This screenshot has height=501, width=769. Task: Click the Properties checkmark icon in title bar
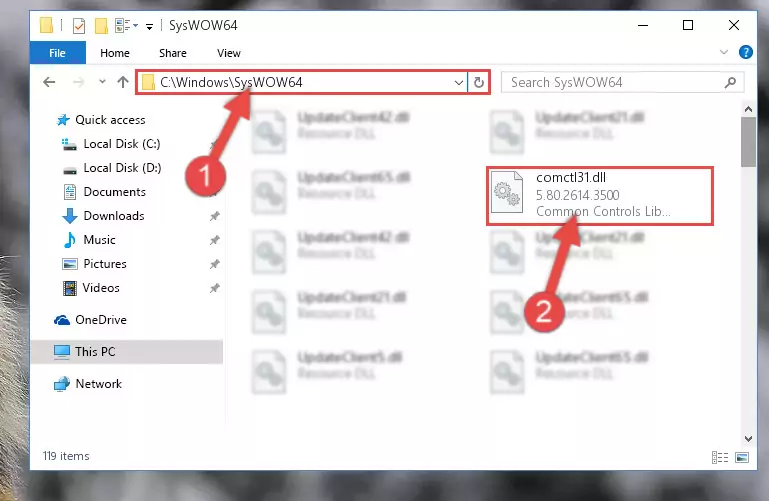tap(78, 25)
